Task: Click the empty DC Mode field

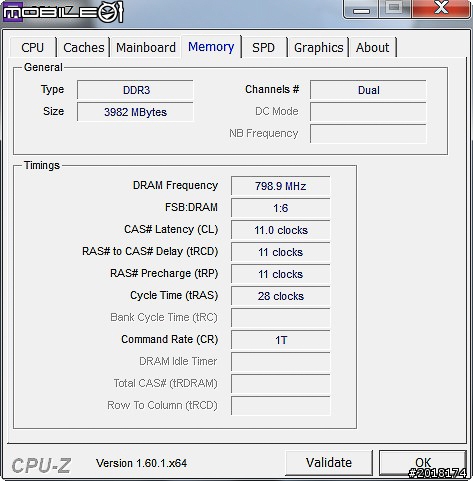Action: click(368, 112)
